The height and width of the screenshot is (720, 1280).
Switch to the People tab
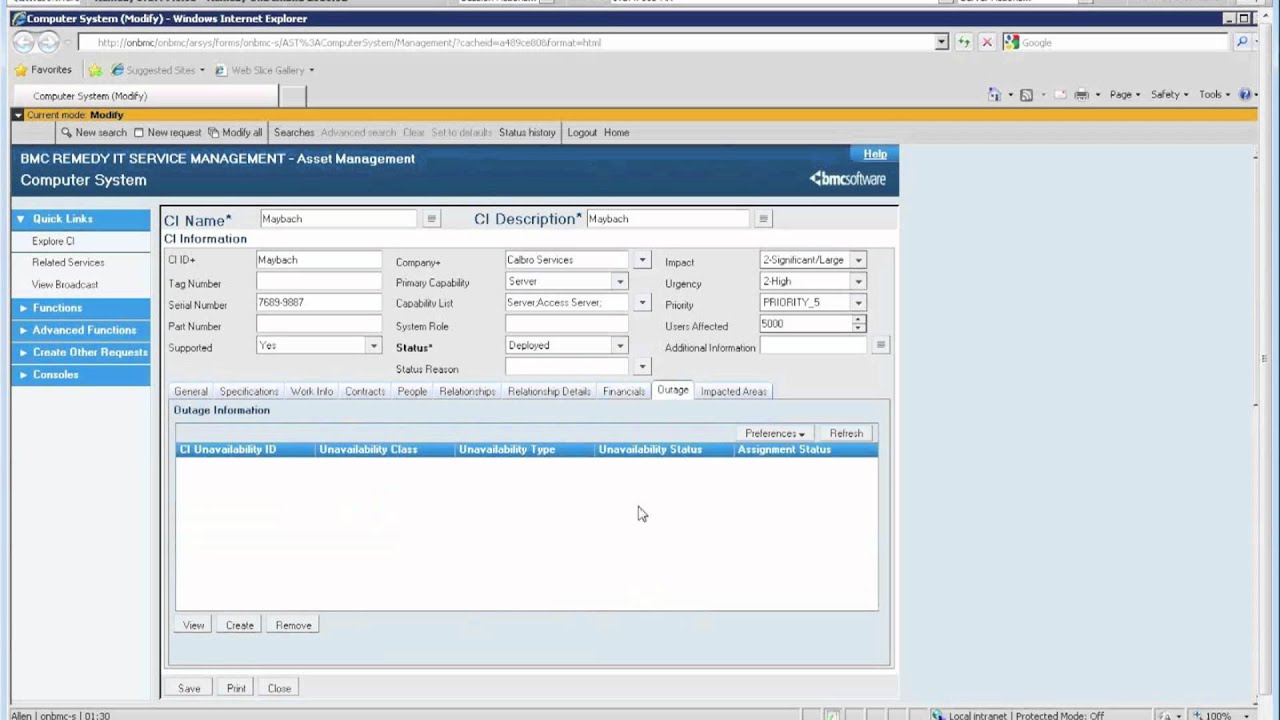click(412, 391)
